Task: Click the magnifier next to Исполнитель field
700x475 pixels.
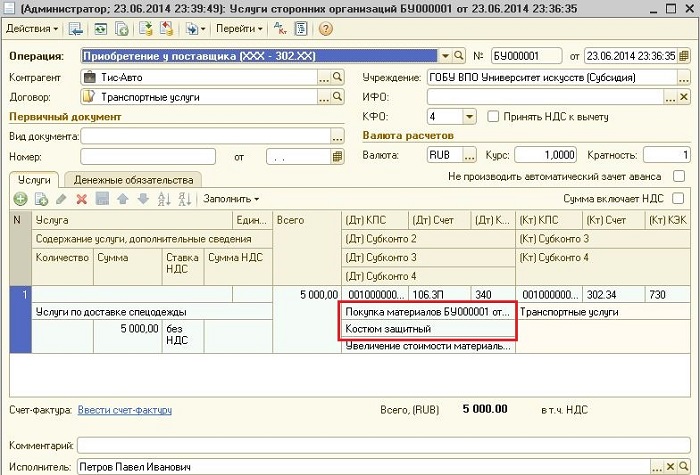Action: coord(683,467)
